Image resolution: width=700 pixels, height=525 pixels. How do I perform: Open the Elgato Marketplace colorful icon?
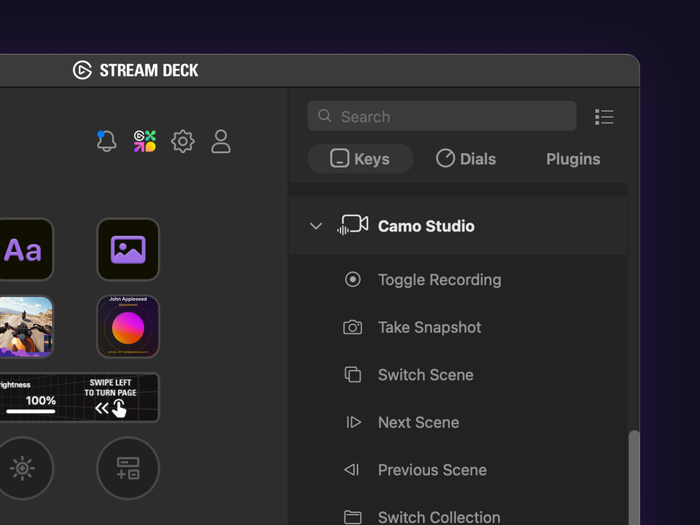tap(145, 141)
